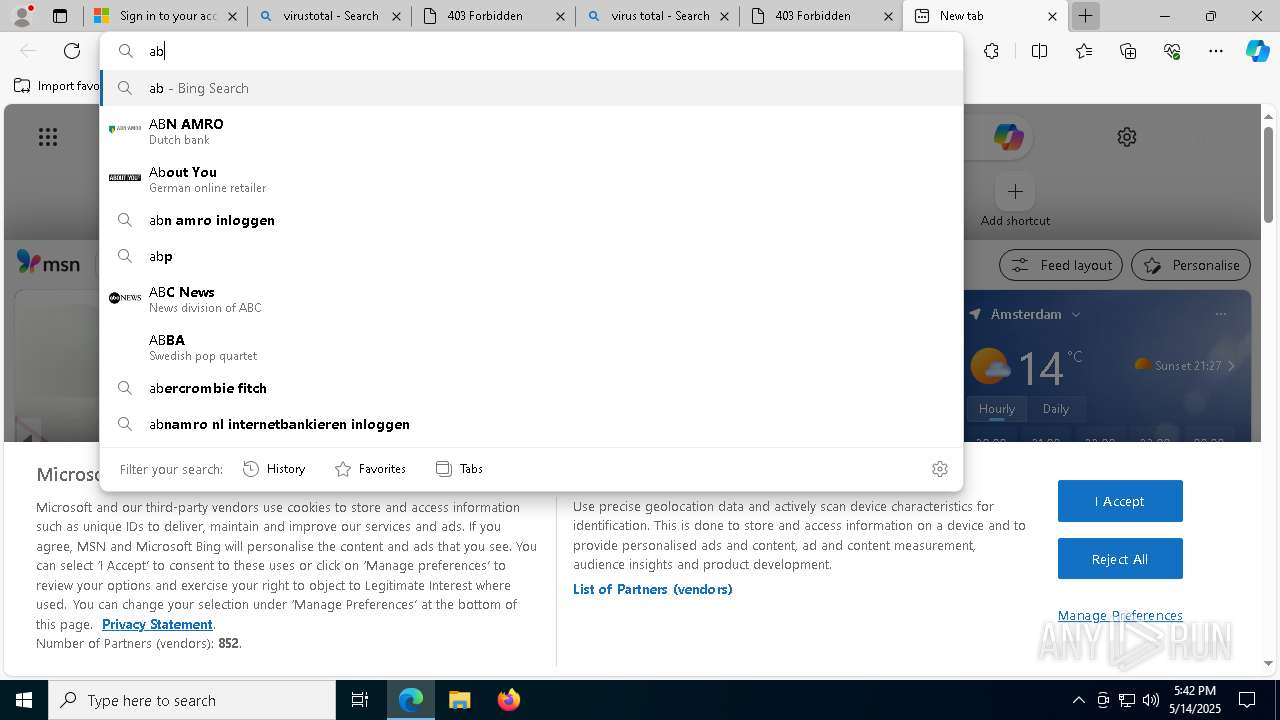Show hidden system tray icons chevron
This screenshot has width=1280, height=720.
(1078, 700)
